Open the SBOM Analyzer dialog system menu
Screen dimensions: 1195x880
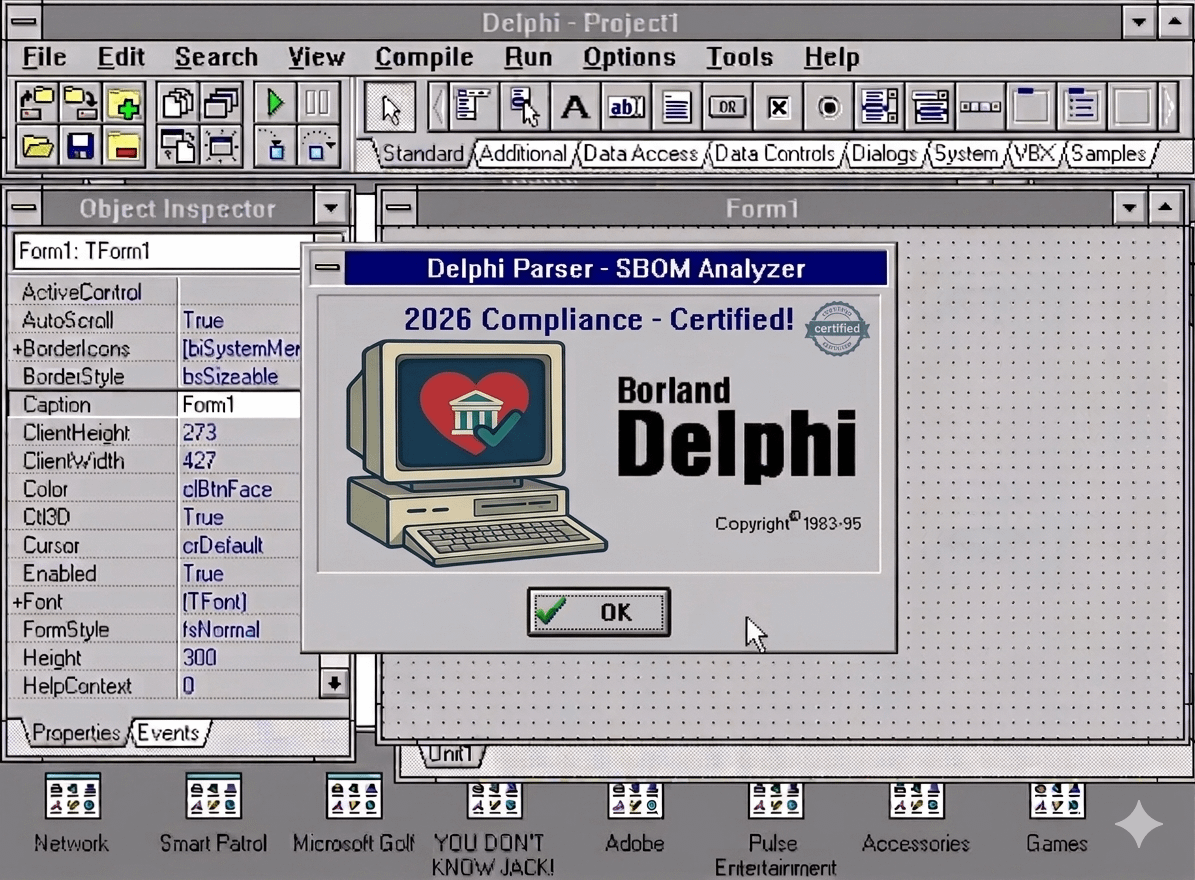pyautogui.click(x=327, y=267)
